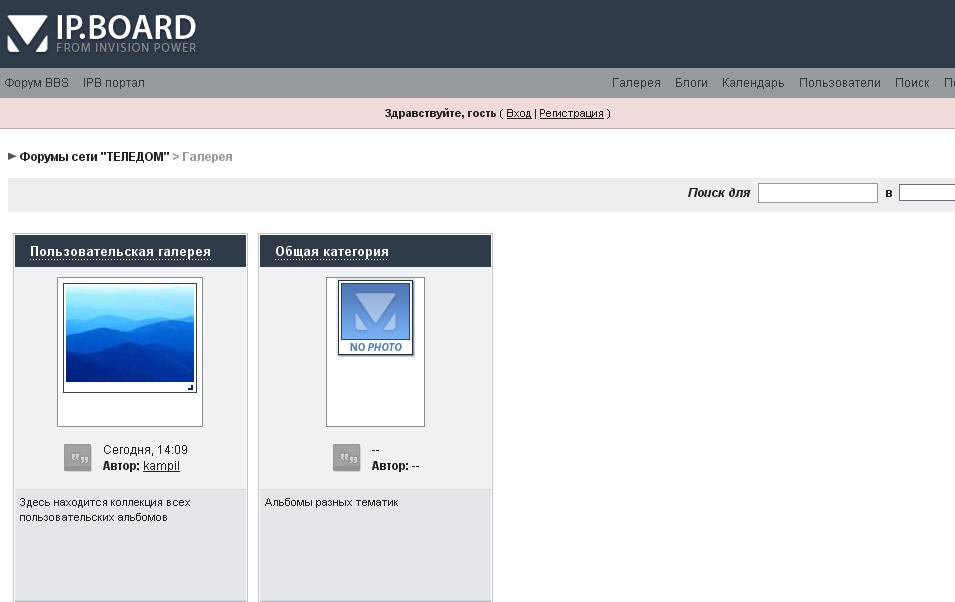Click the Регистрация link

571,114
